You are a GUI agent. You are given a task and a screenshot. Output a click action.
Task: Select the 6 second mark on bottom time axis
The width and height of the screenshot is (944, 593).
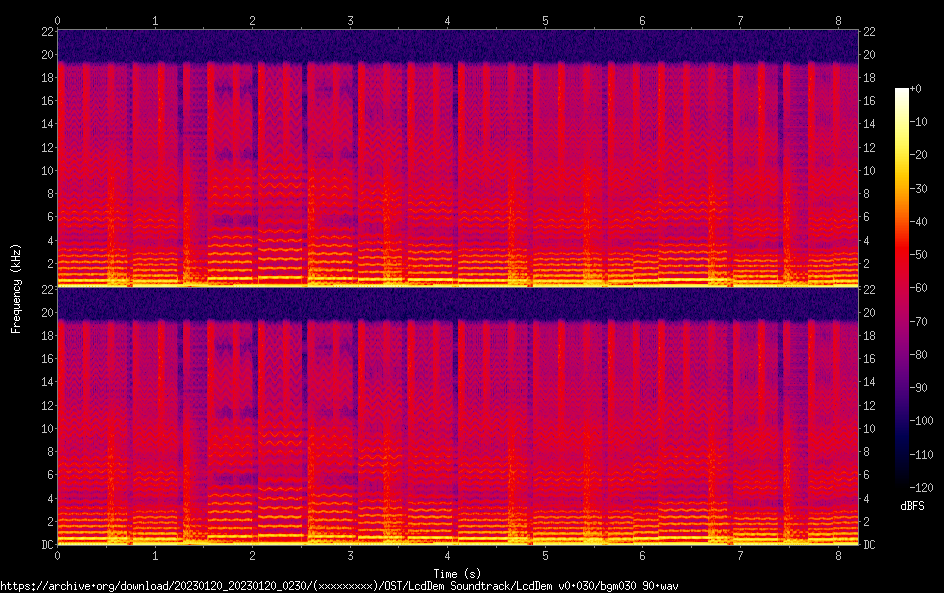(x=643, y=555)
